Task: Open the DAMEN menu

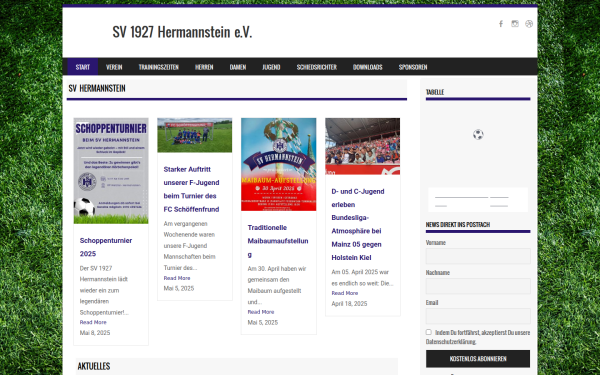Action: click(238, 67)
